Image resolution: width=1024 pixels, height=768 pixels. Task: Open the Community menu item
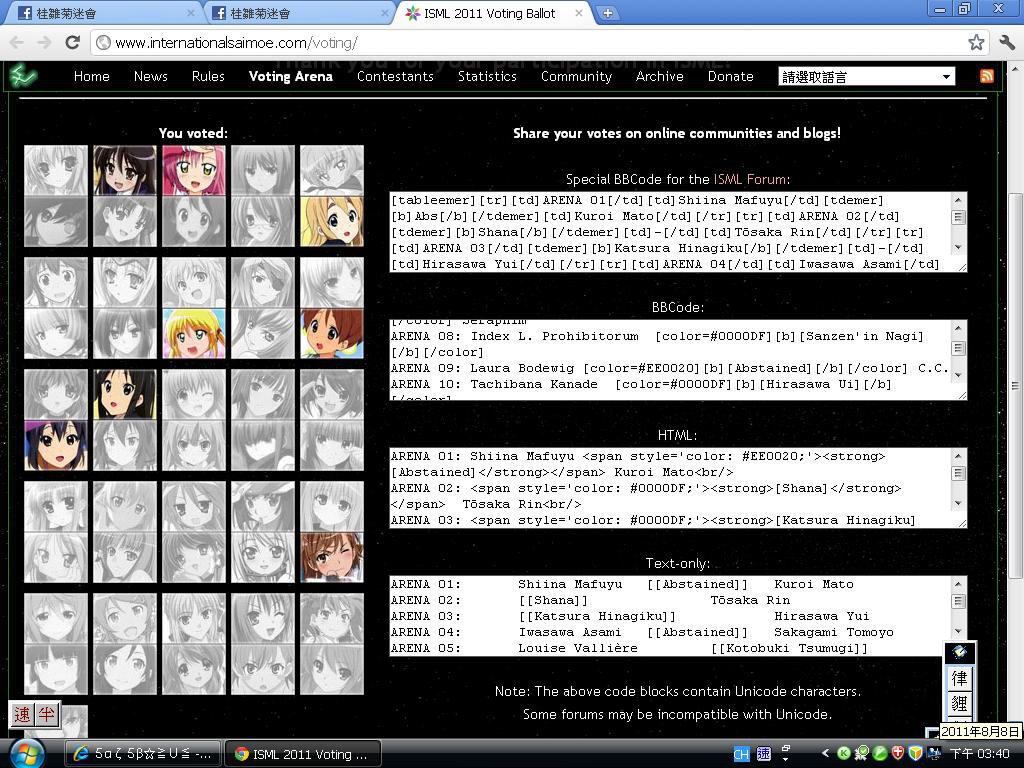coord(576,76)
